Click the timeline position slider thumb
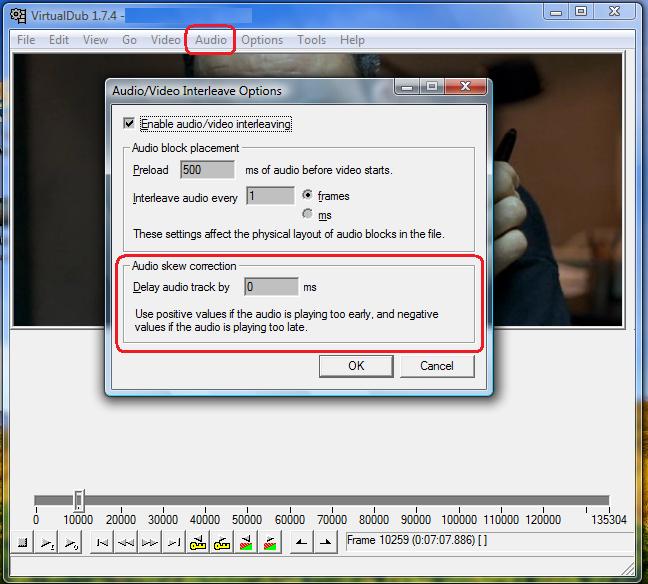 click(x=79, y=501)
